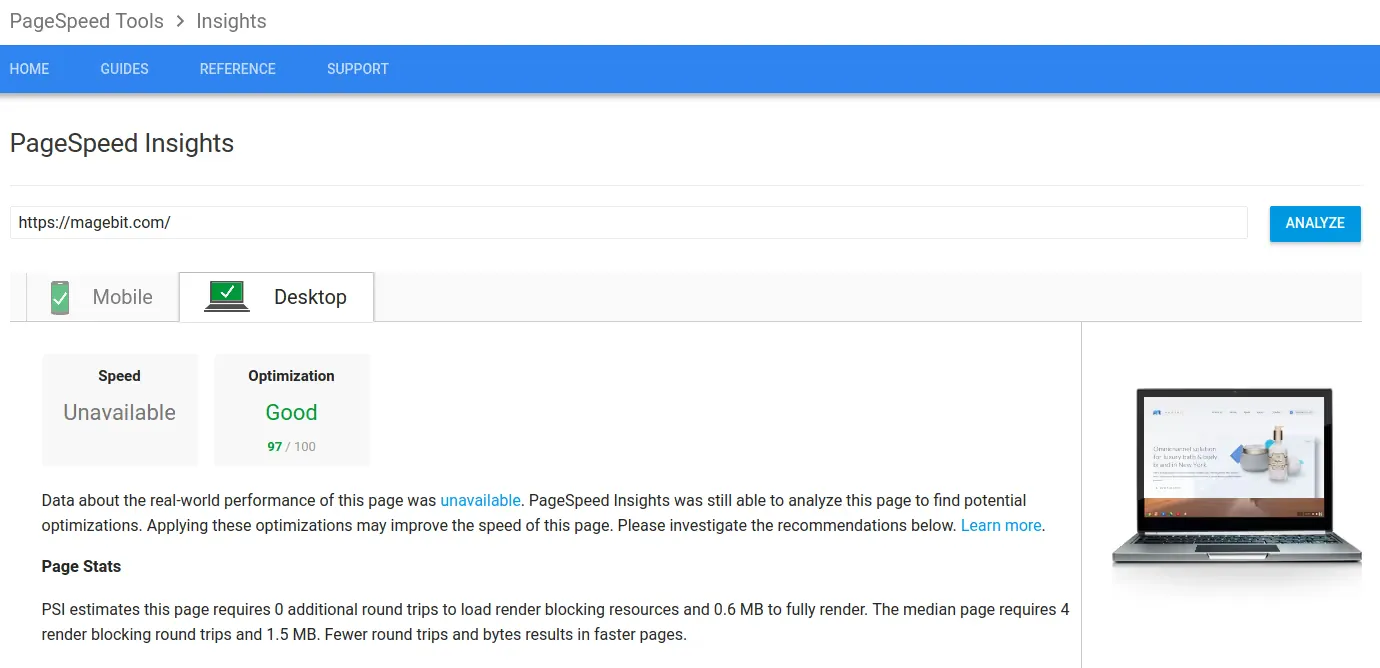Click the Optimization 'Good' score card
Image resolution: width=1380 pixels, height=668 pixels.
[292, 410]
